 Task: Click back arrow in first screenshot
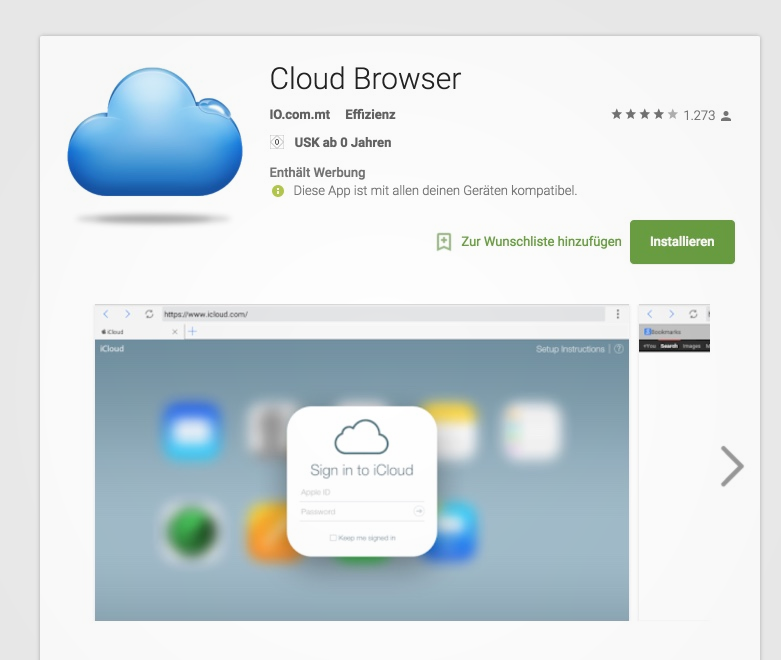106,314
